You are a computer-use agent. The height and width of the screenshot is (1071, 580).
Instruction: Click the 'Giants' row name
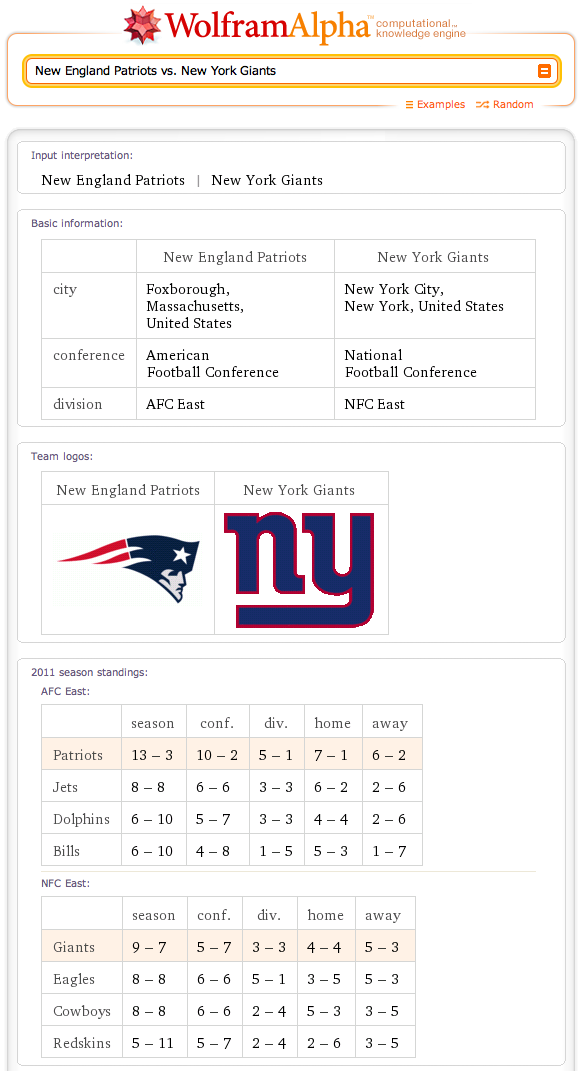pos(74,947)
